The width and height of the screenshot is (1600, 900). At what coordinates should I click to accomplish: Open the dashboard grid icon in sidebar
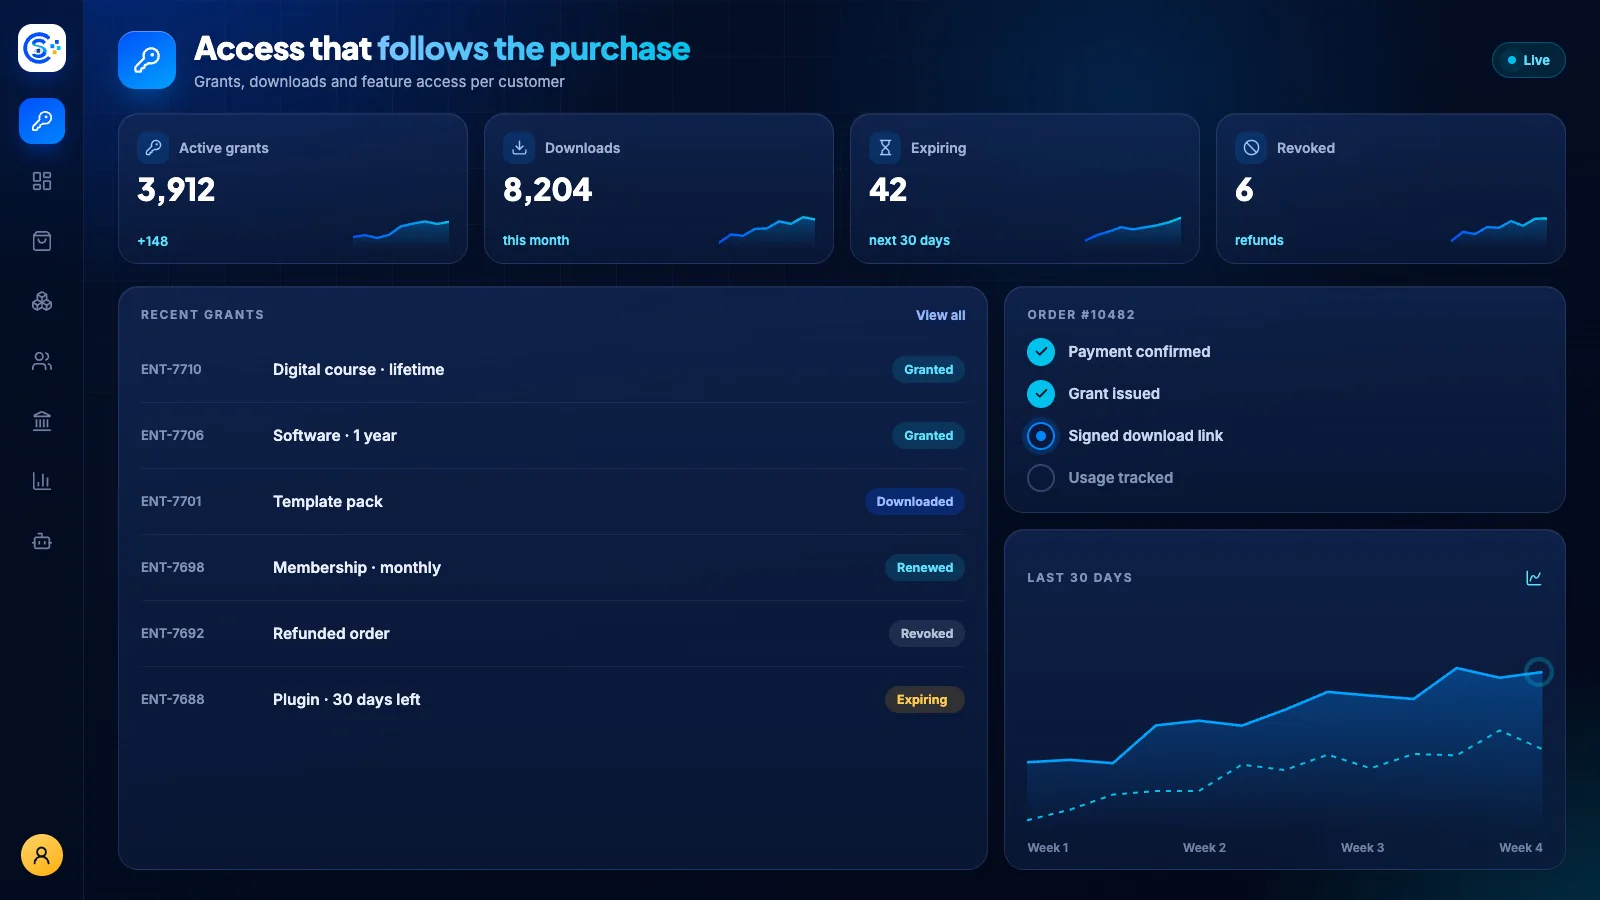coord(42,181)
